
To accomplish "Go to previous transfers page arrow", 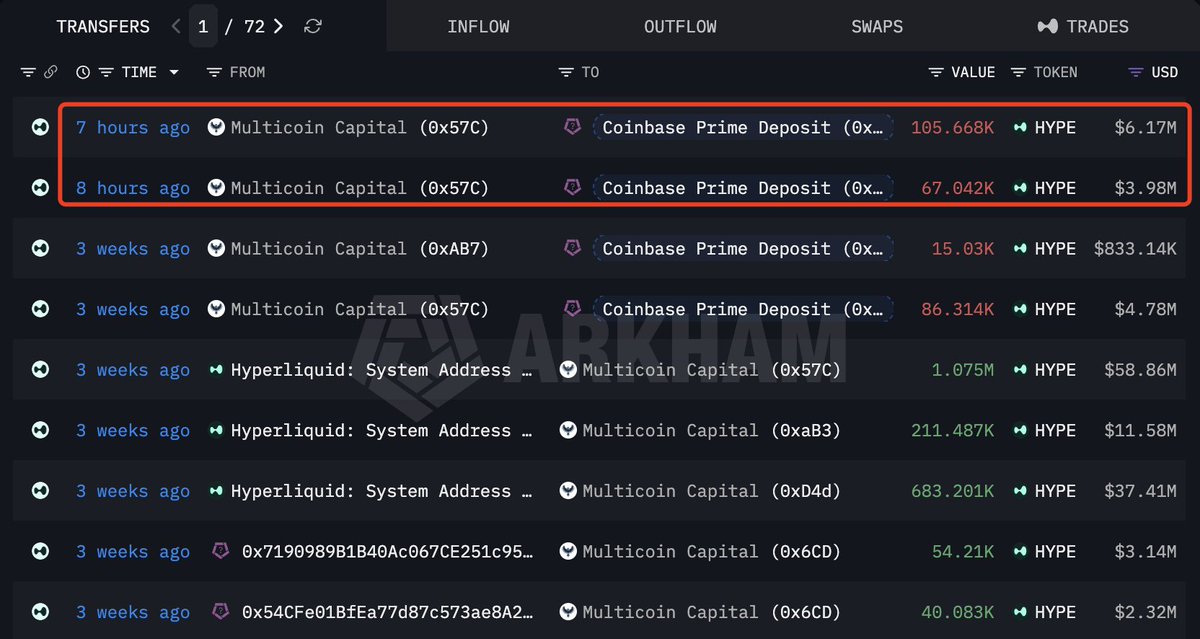I will point(176,27).
